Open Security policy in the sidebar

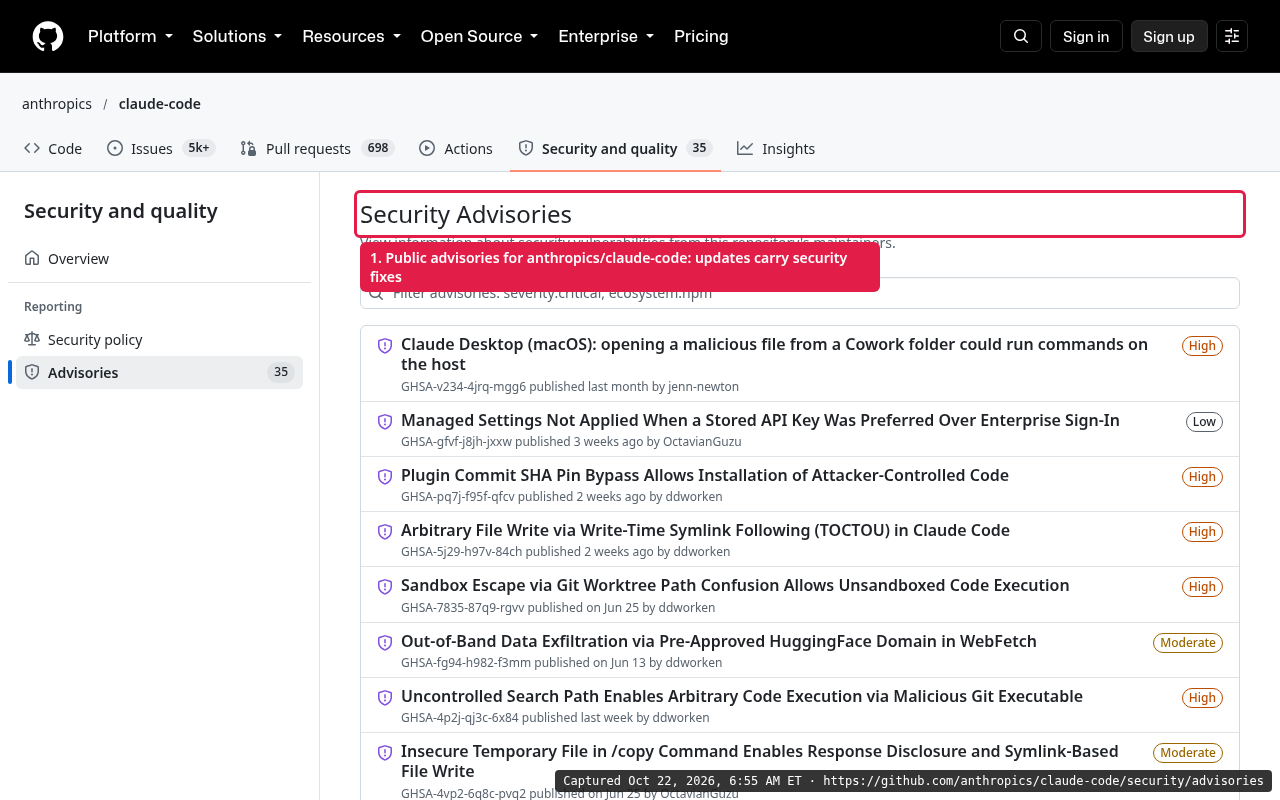point(160,340)
